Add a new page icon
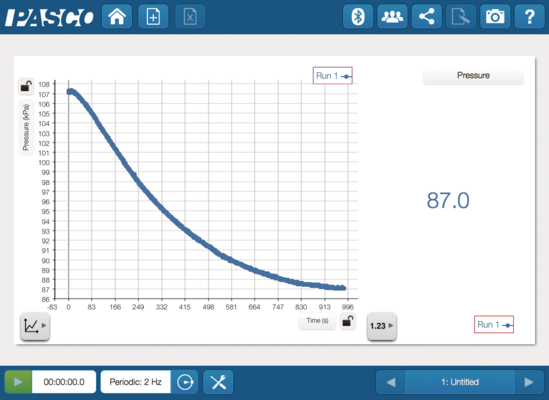Image resolution: width=549 pixels, height=400 pixels. click(153, 16)
